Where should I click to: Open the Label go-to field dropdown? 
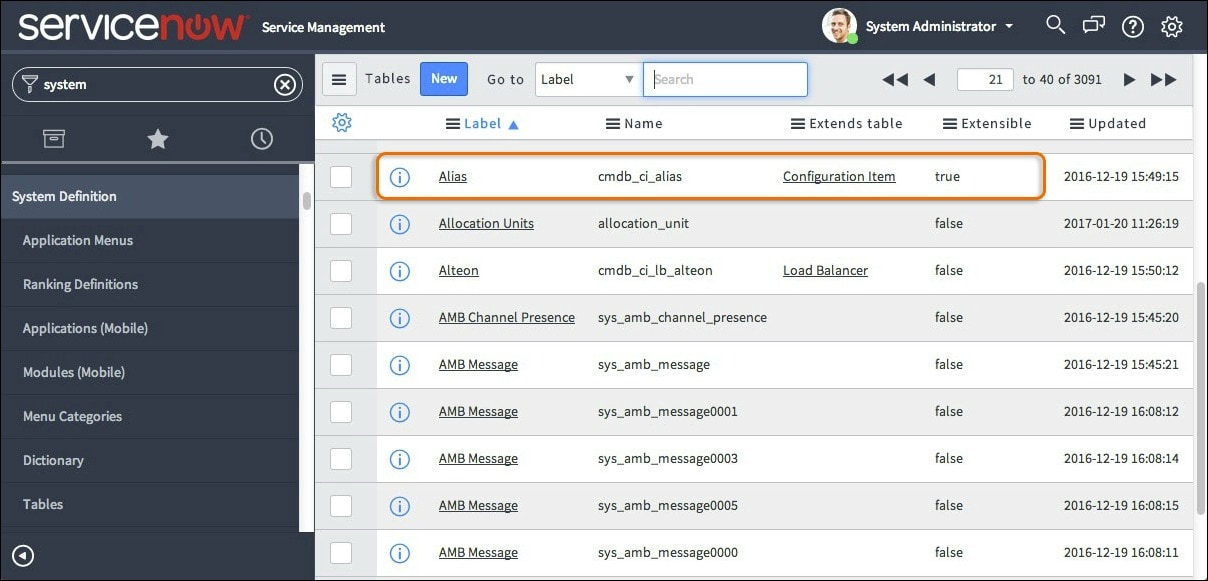point(587,79)
